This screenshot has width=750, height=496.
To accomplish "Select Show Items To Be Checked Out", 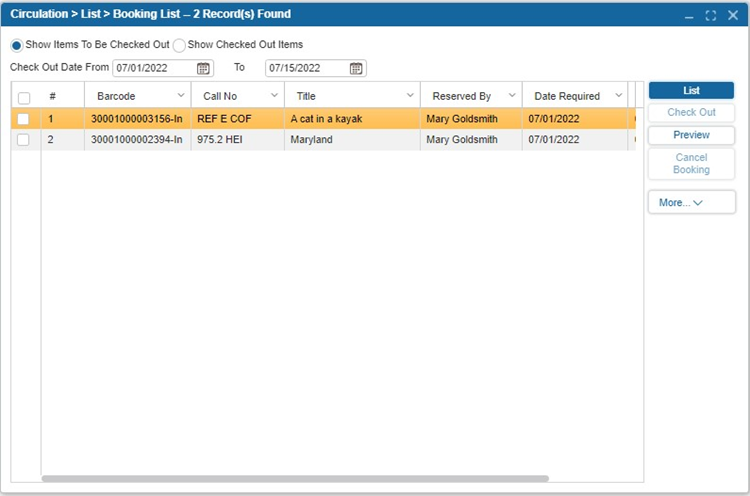I will (x=17, y=45).
